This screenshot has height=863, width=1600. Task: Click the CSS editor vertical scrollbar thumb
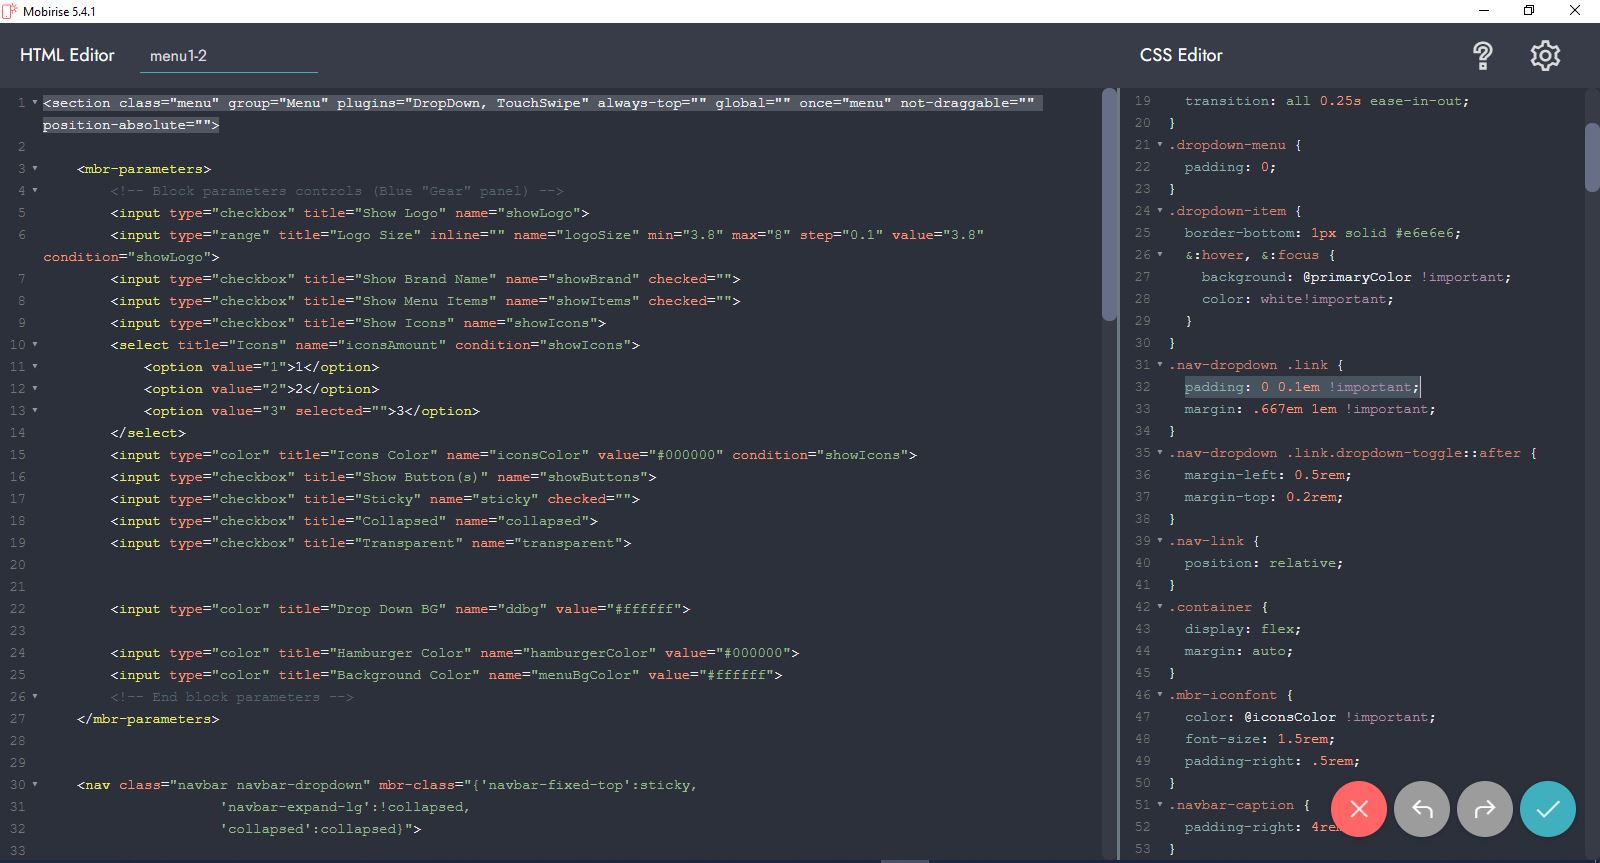[1592, 157]
